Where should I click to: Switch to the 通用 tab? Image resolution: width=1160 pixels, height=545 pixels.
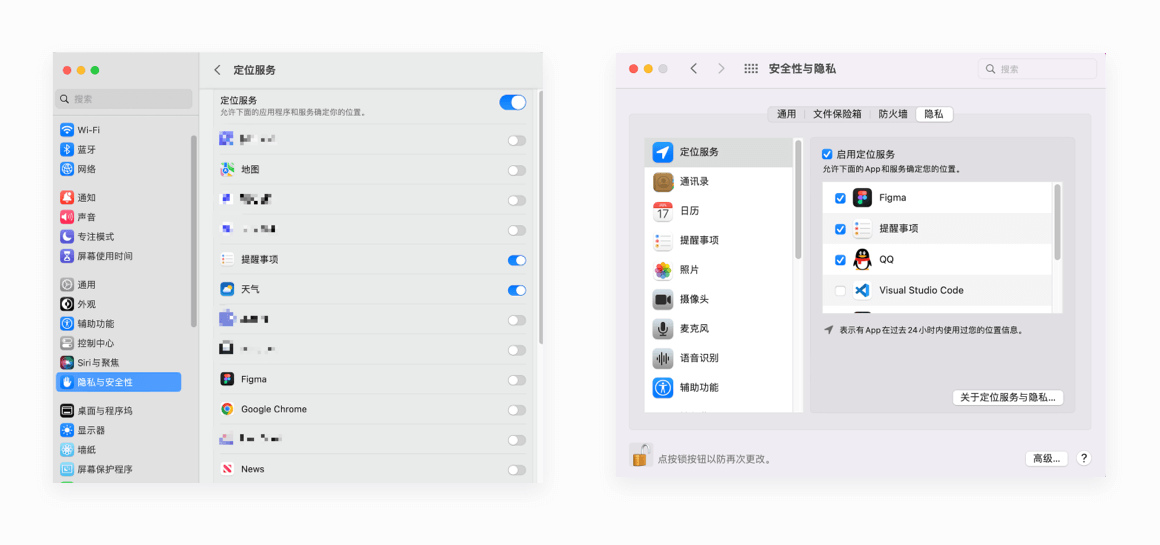coord(786,114)
